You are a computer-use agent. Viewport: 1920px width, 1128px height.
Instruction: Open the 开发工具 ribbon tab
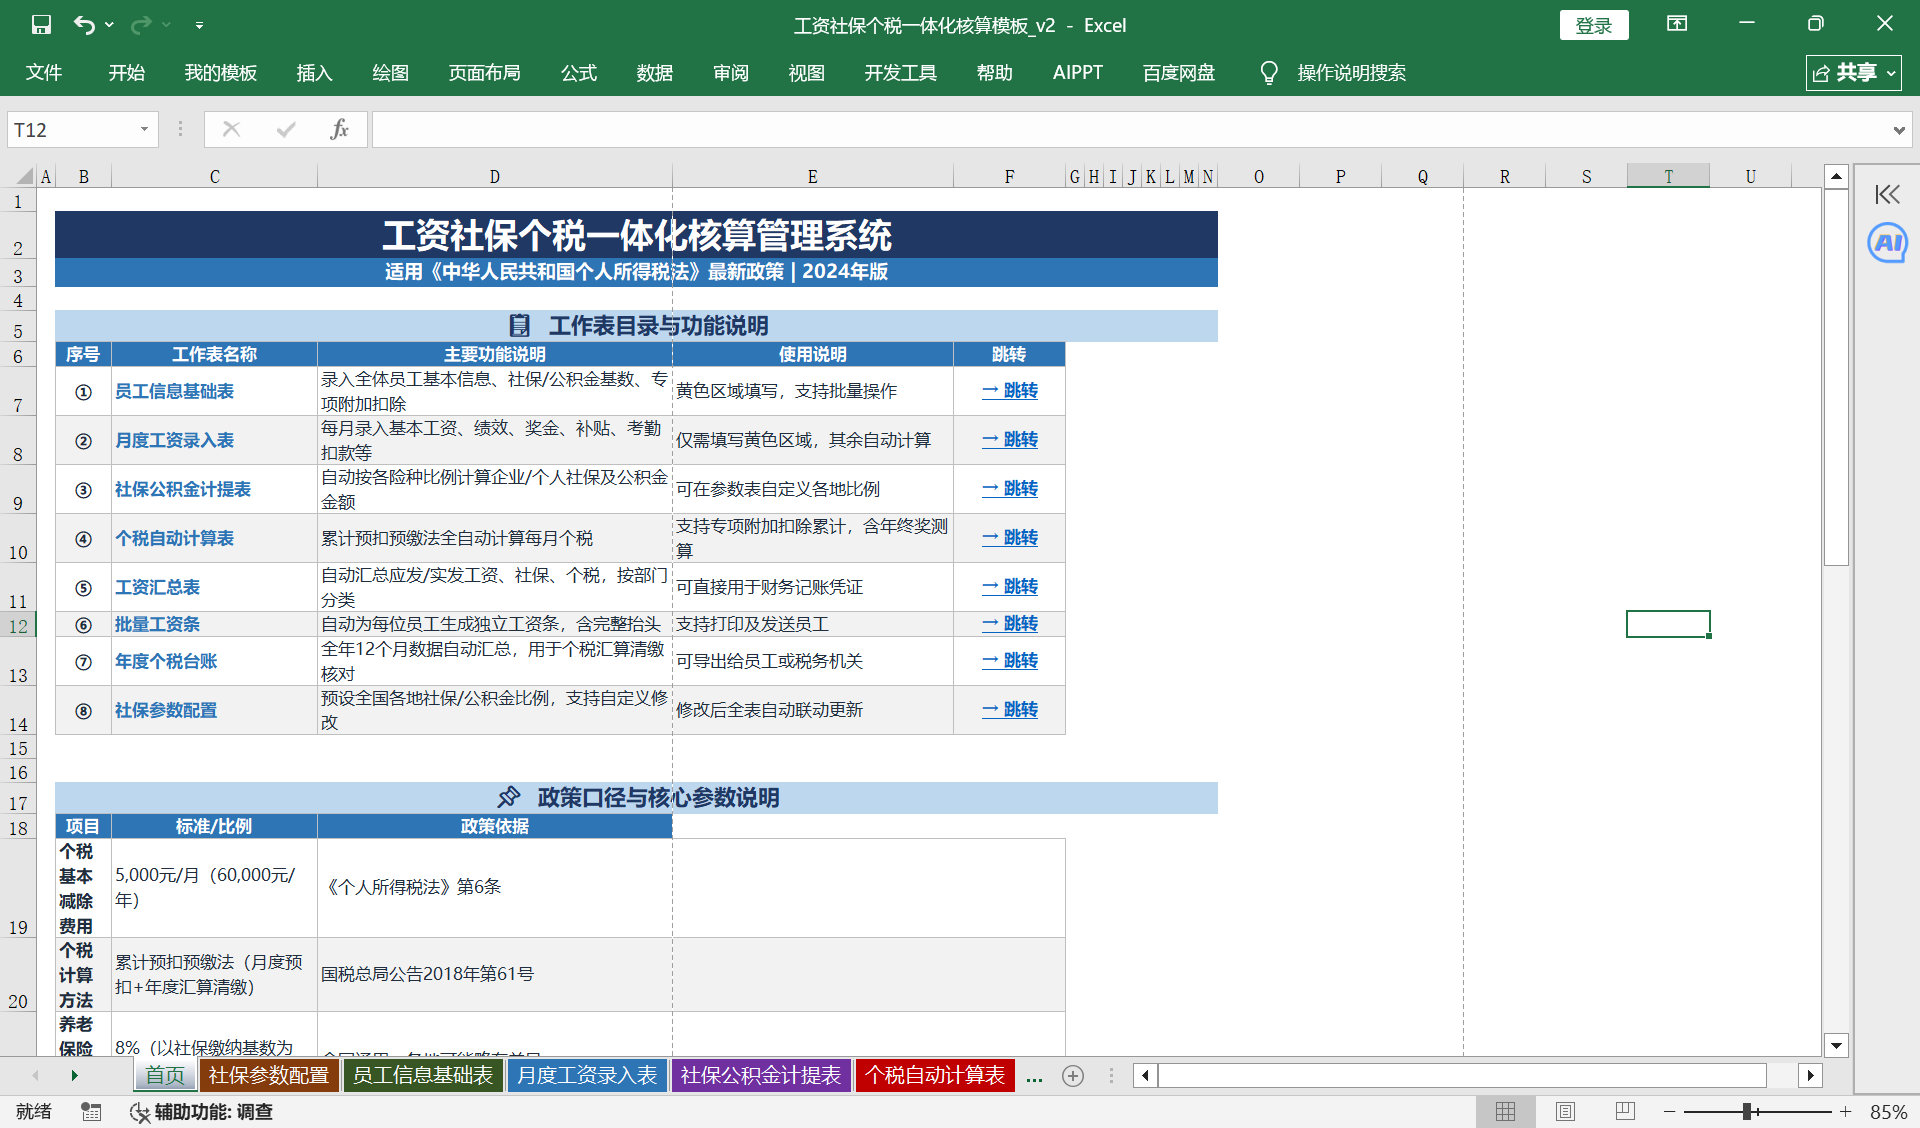901,72
